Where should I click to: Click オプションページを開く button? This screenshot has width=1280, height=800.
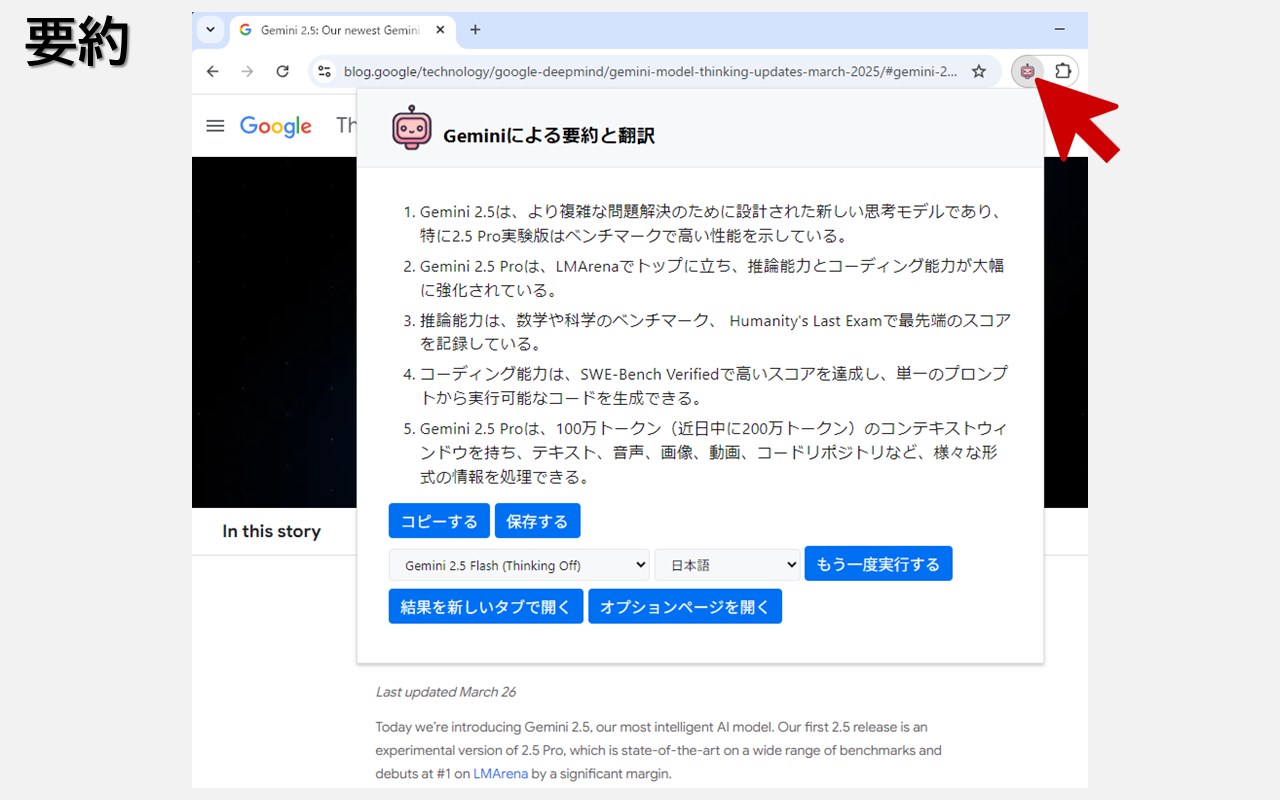[x=685, y=607]
